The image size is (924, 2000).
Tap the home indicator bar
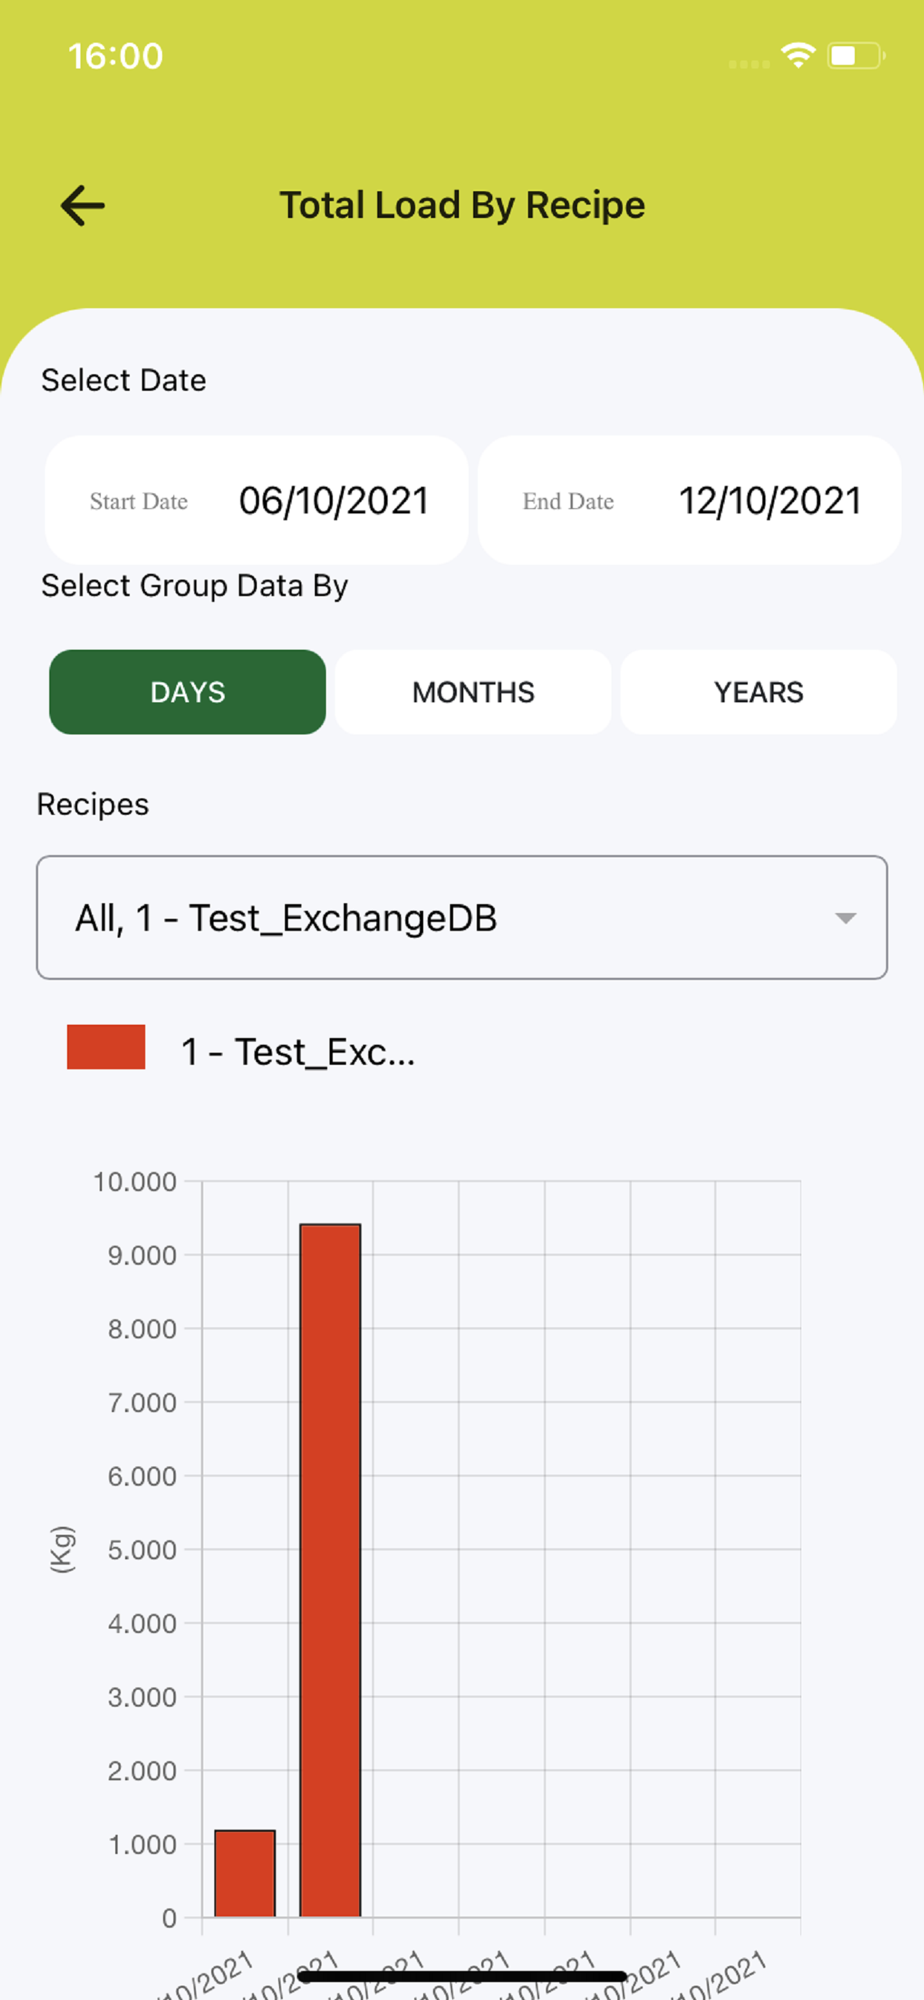pos(462,1976)
